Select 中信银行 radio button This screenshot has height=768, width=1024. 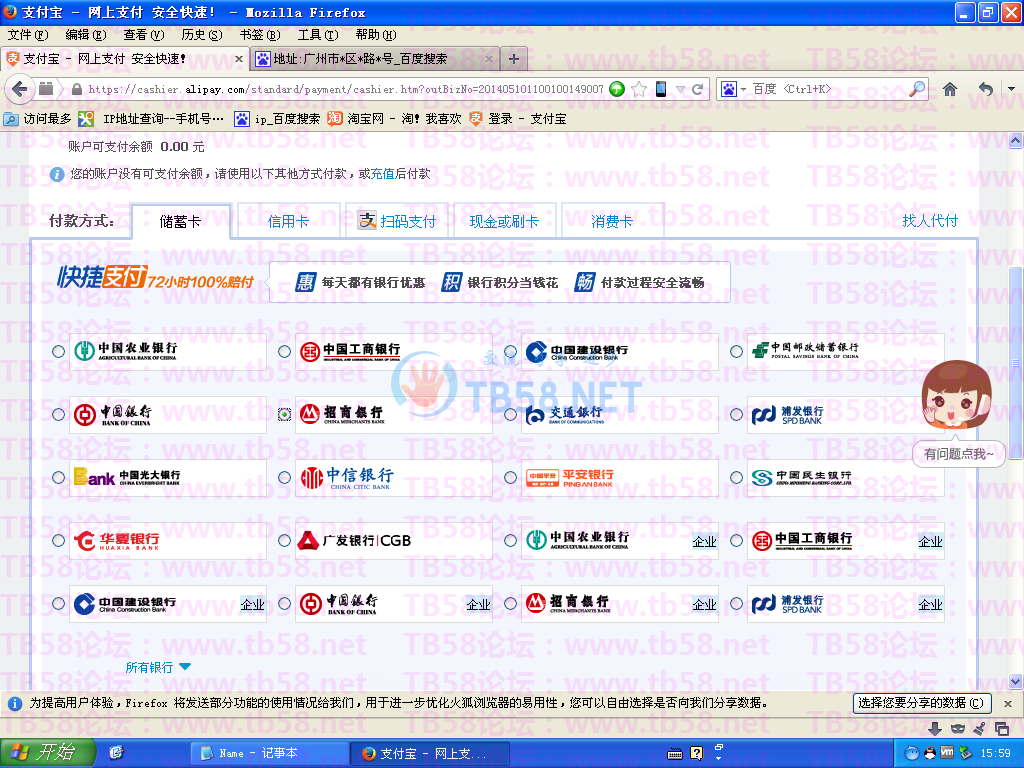tap(284, 477)
